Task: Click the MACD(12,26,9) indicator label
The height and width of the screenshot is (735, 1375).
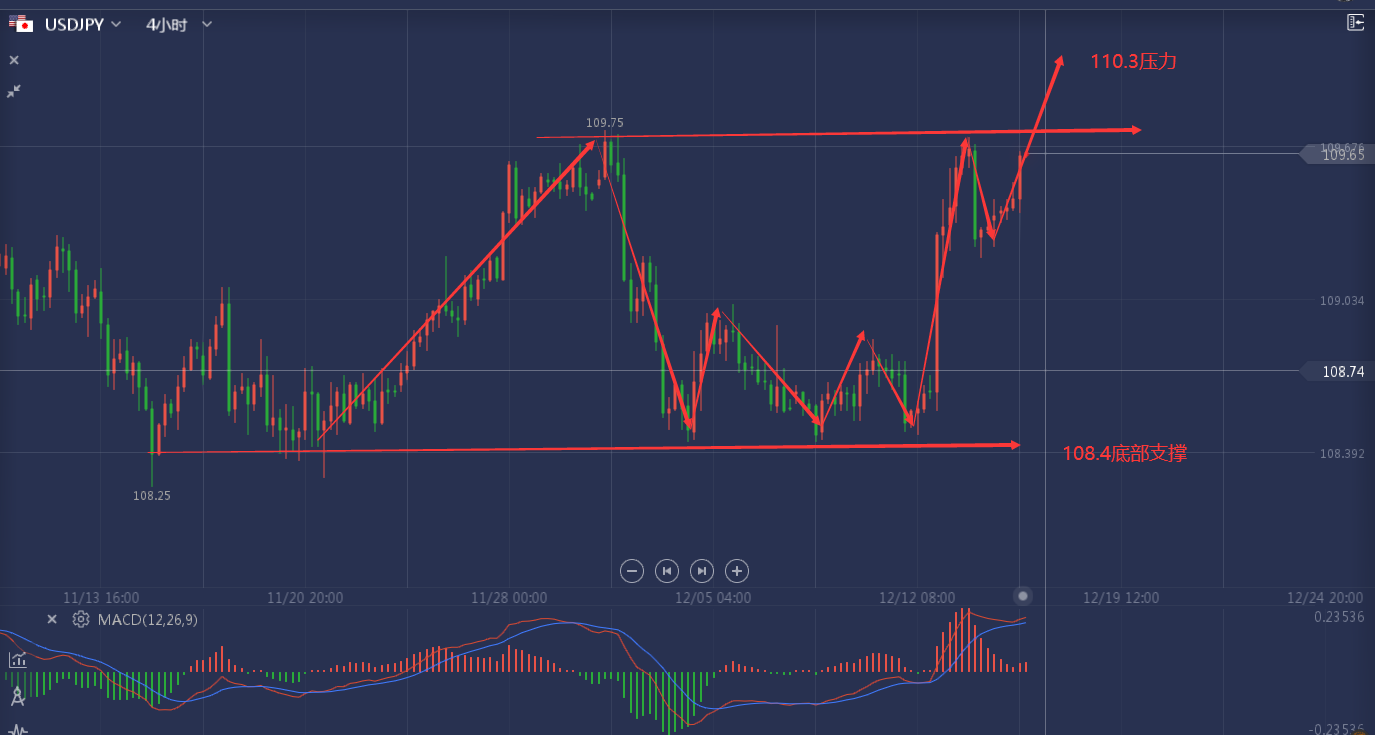Action: pos(148,620)
